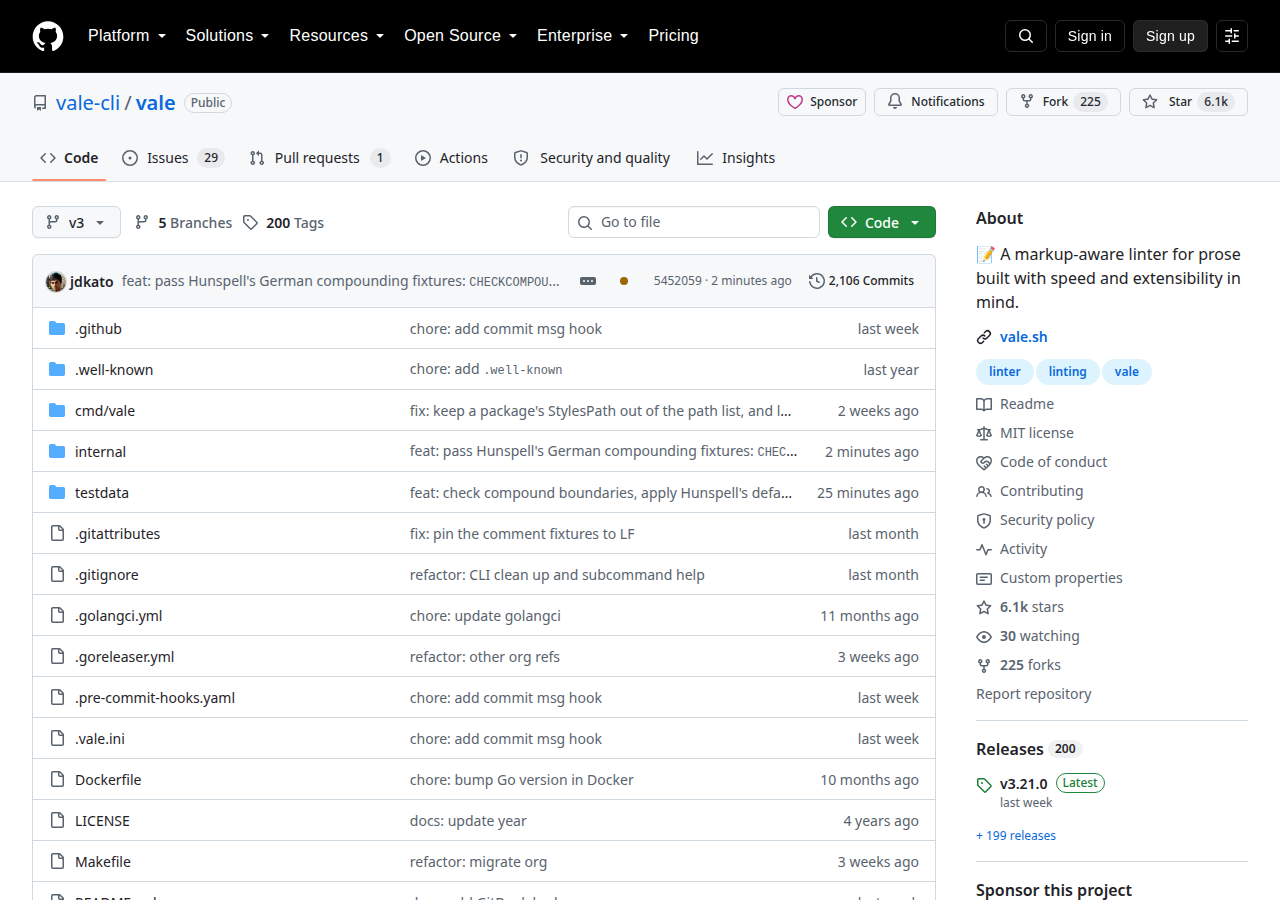Open the 2,106 Commits history
Image resolution: width=1280 pixels, height=900 pixels.
861,281
